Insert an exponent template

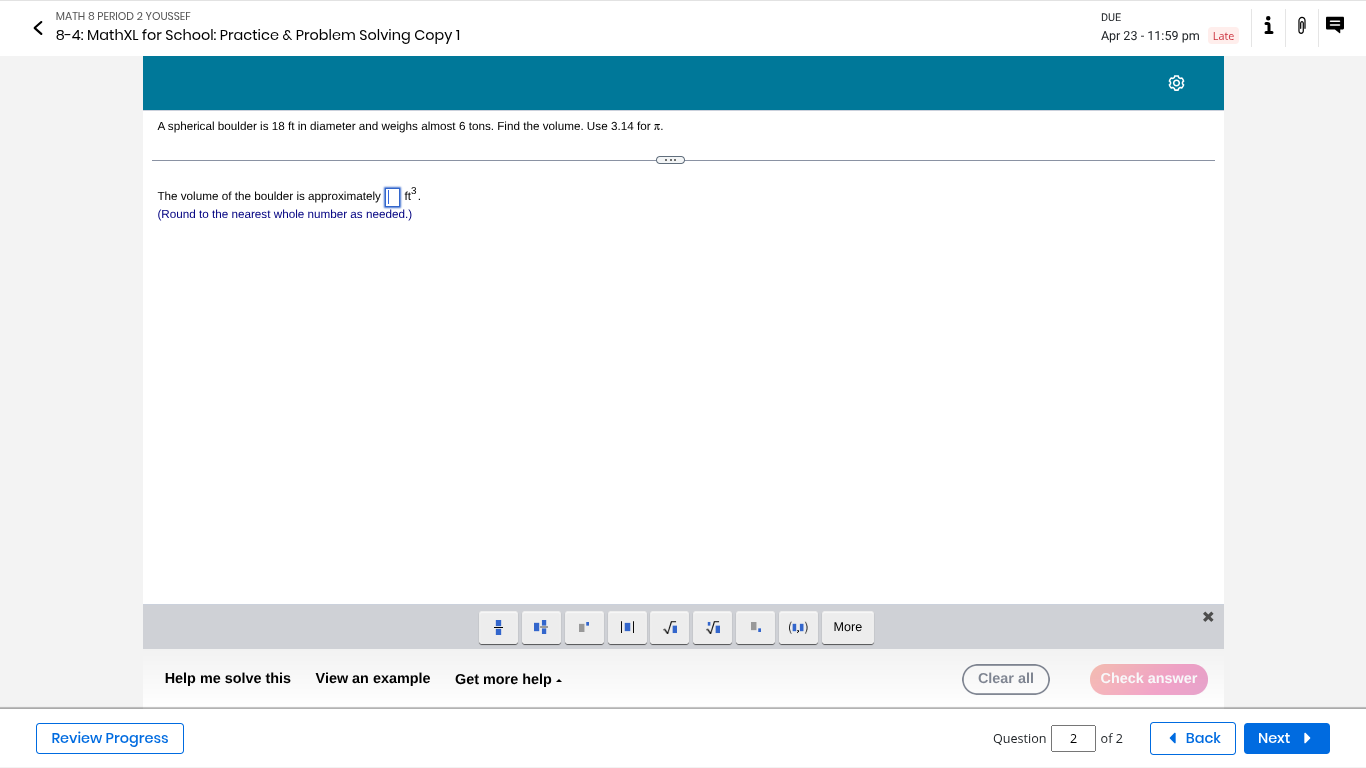click(584, 627)
